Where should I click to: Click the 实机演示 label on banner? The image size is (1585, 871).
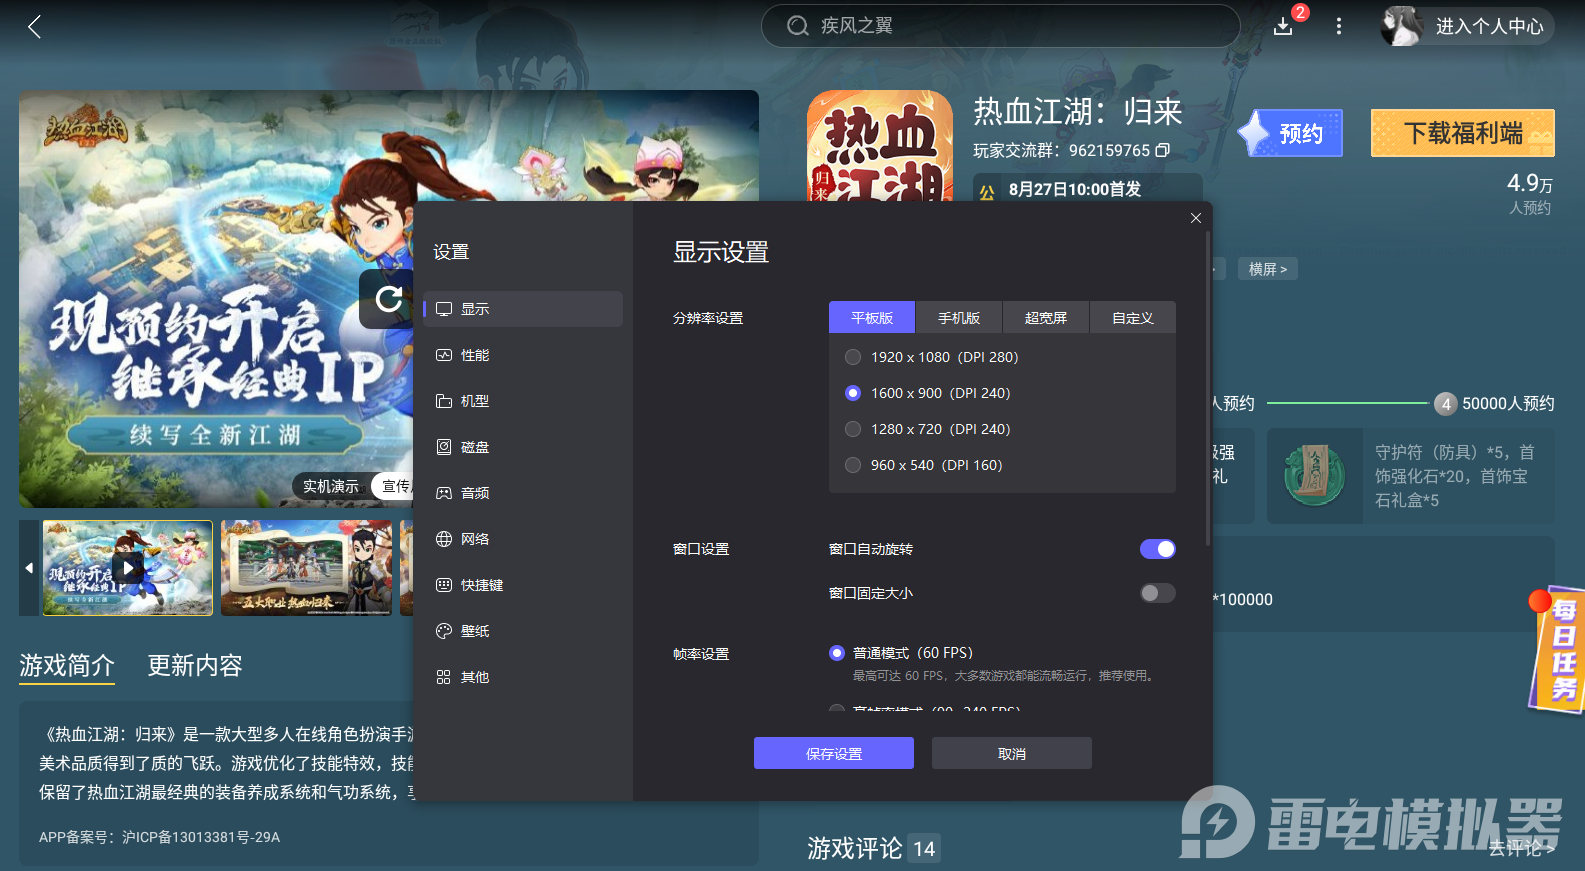[331, 486]
